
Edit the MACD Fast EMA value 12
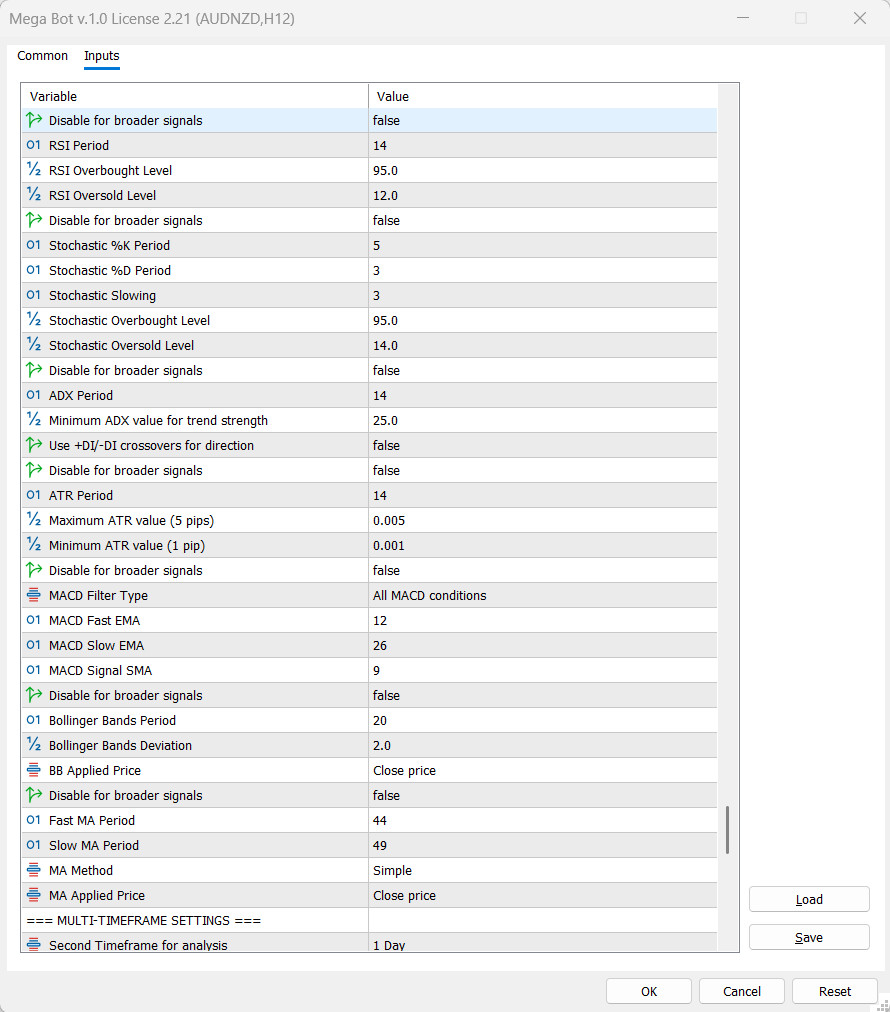pos(543,620)
